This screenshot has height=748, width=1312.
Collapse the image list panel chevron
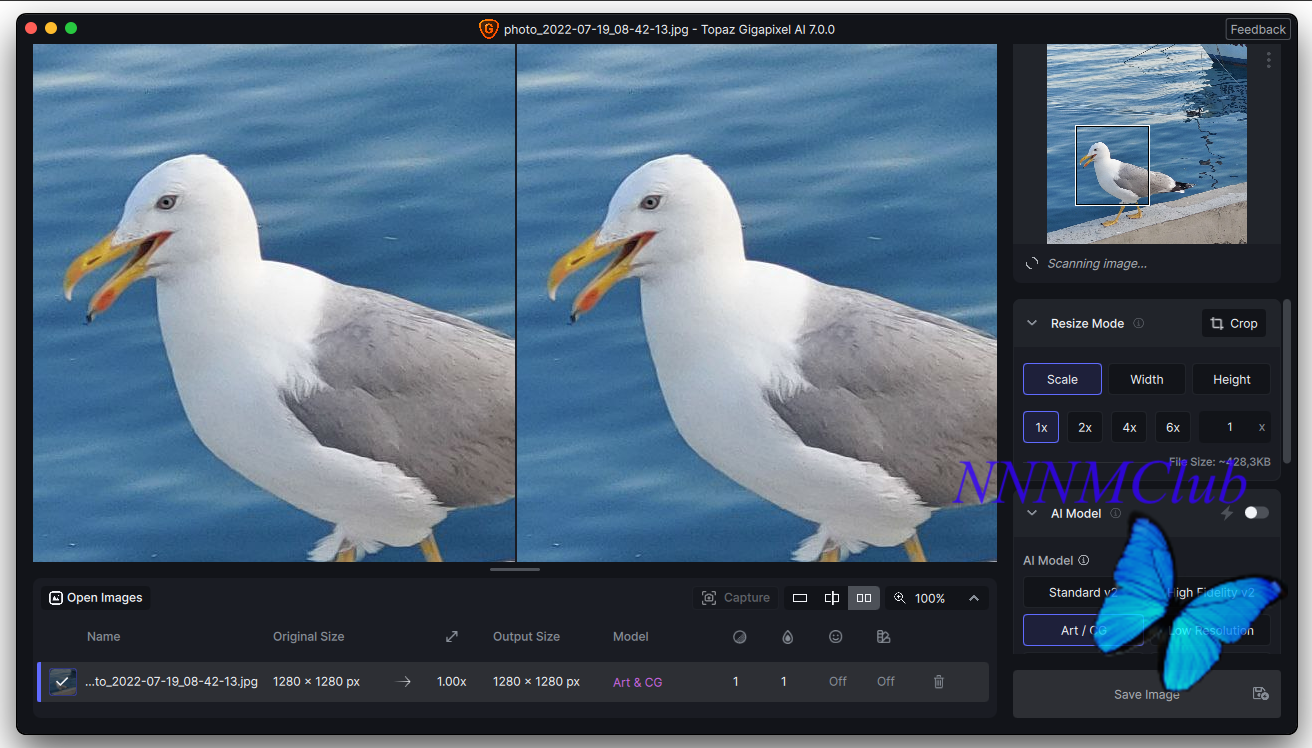[x=973, y=598]
